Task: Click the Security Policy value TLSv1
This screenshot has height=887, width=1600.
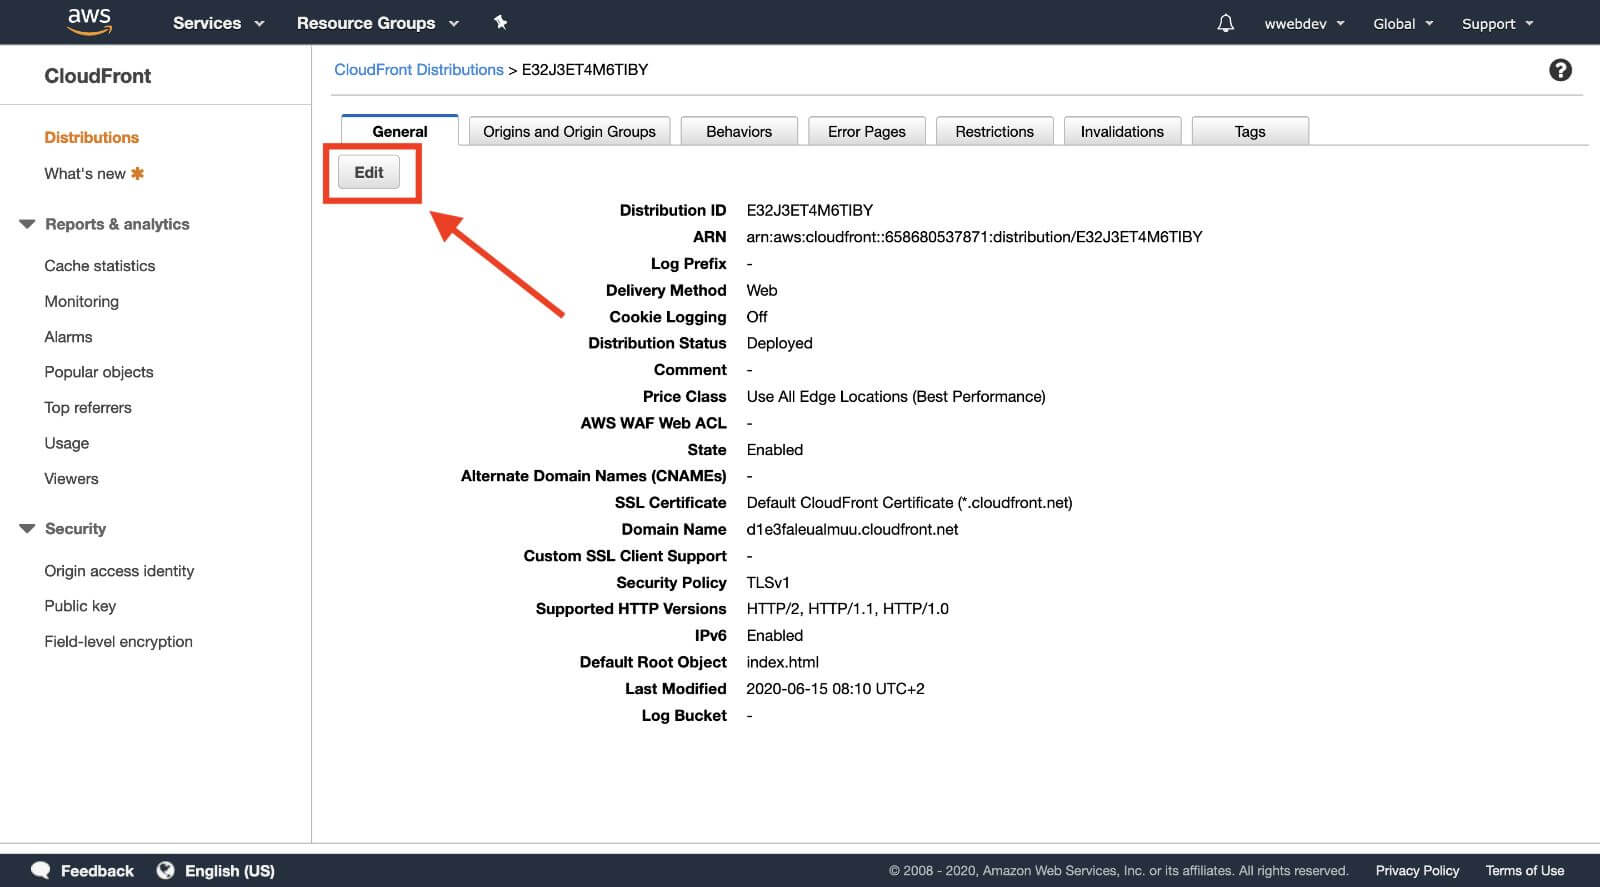Action: [768, 582]
